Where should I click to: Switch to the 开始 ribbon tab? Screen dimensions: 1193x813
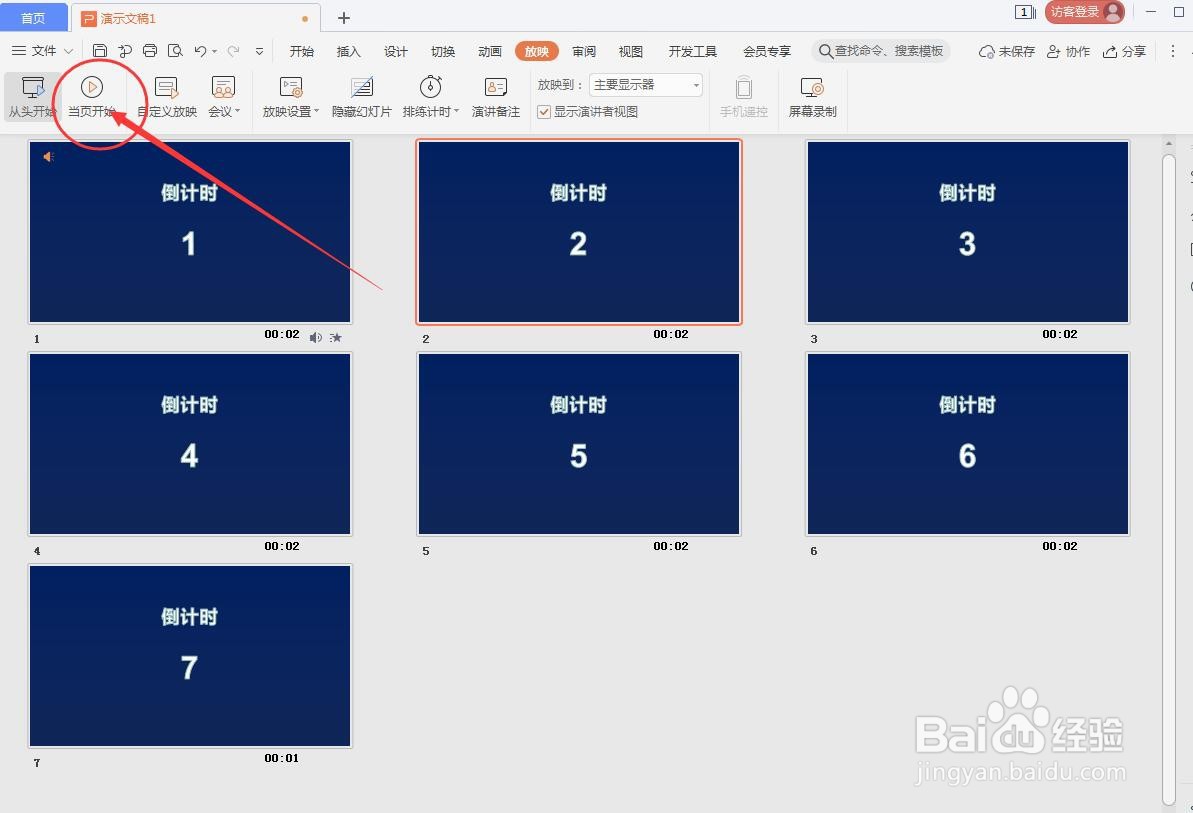click(301, 51)
